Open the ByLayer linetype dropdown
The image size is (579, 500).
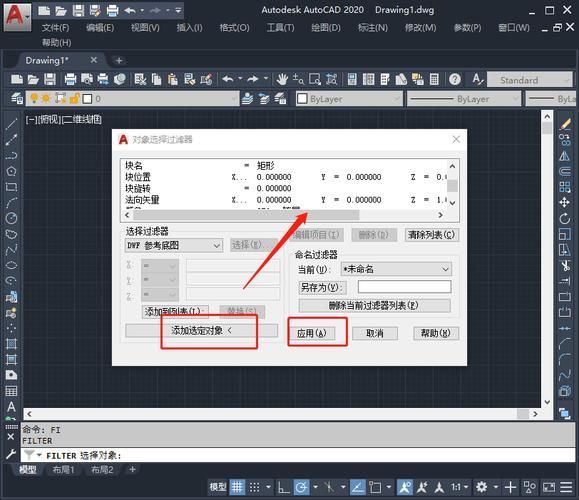coord(464,99)
